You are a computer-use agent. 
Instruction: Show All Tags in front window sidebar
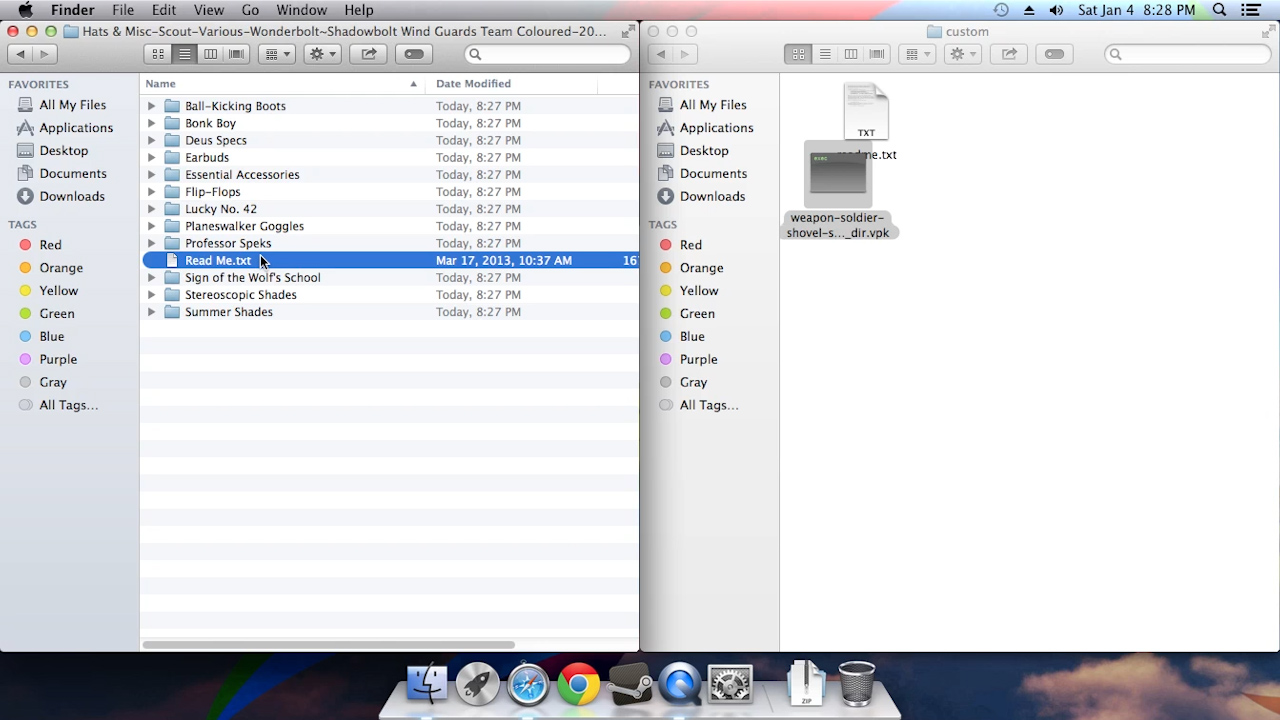68,405
